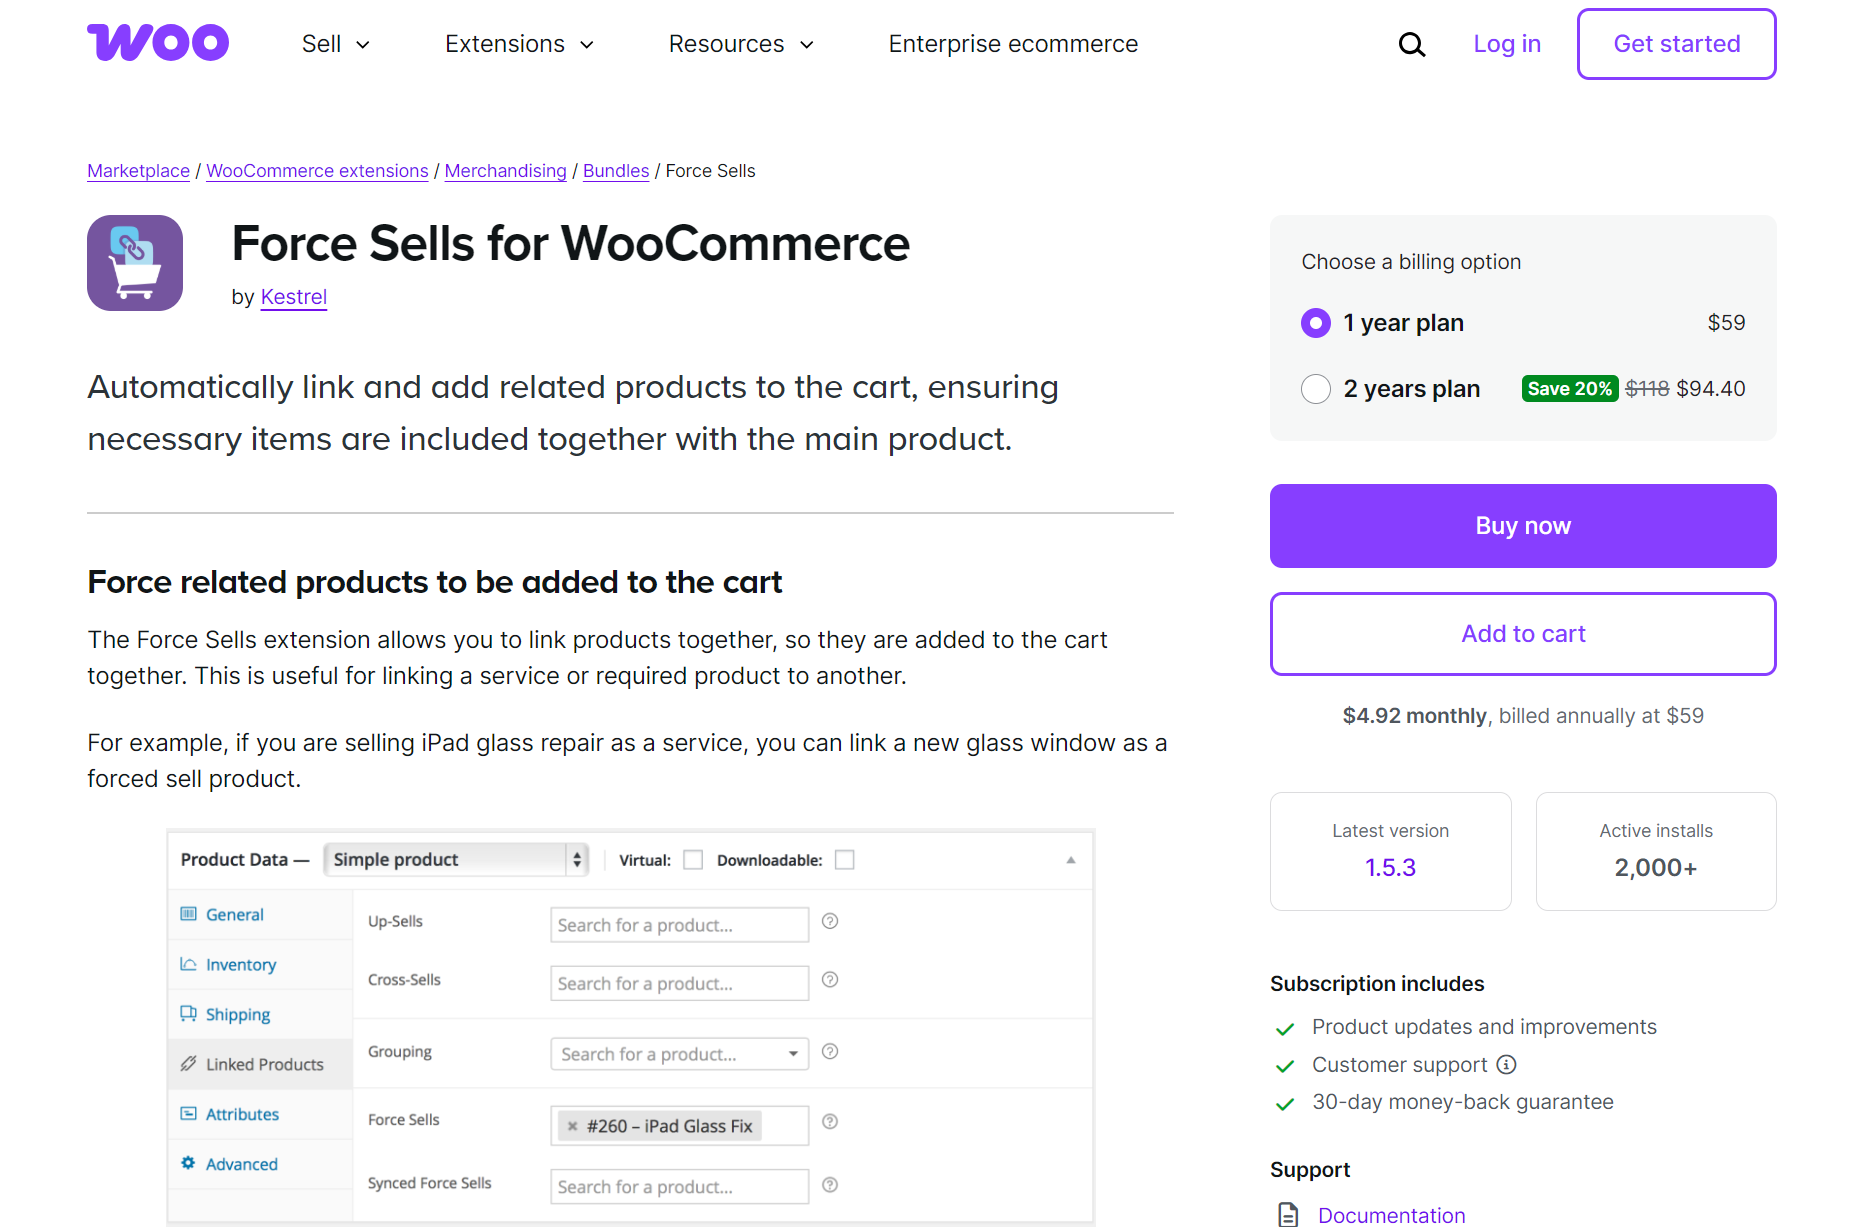The height and width of the screenshot is (1227, 1864).
Task: Open the Linked Products tab label
Action: [265, 1065]
